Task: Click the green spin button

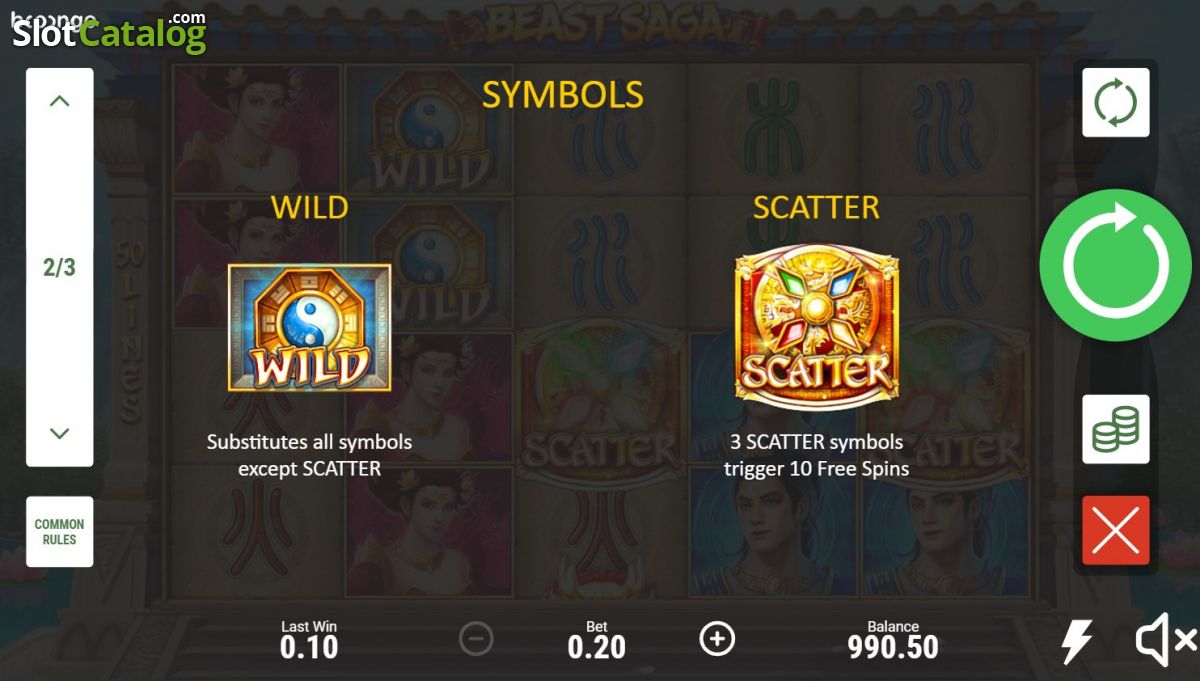Action: coord(1115,265)
